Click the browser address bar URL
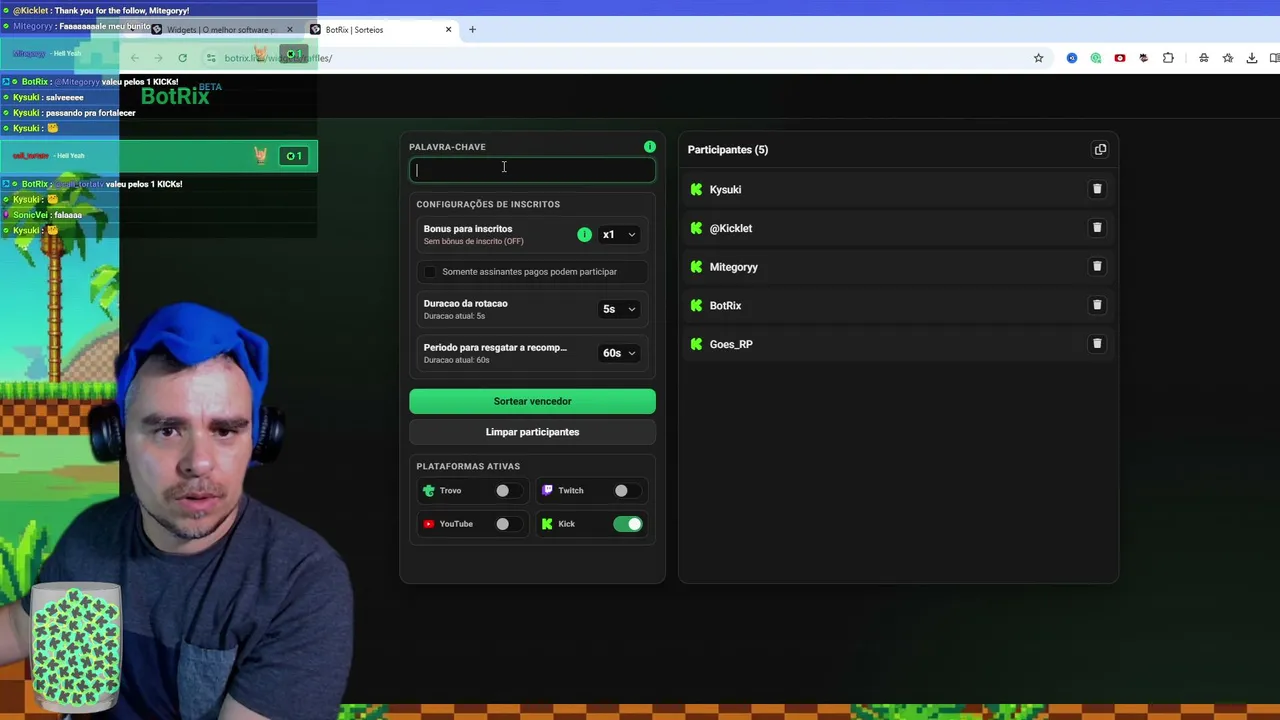 [x=278, y=58]
